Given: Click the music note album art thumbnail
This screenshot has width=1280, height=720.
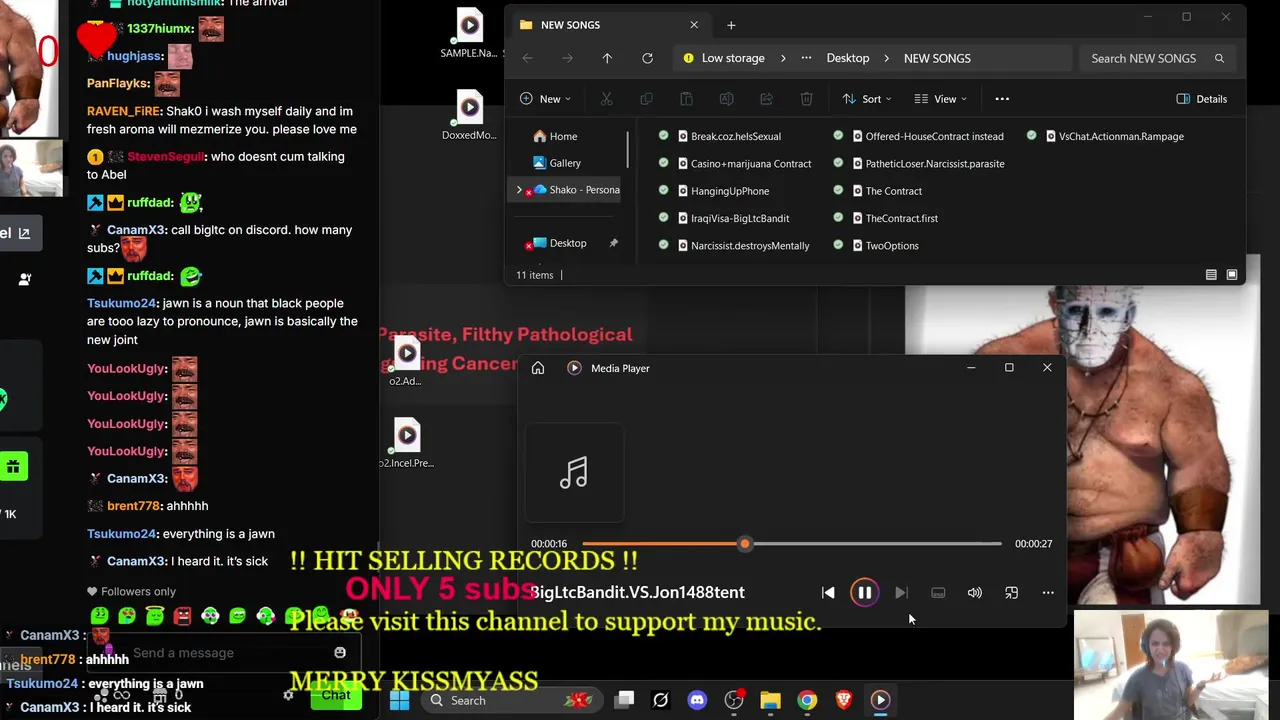Looking at the screenshot, I should [574, 472].
